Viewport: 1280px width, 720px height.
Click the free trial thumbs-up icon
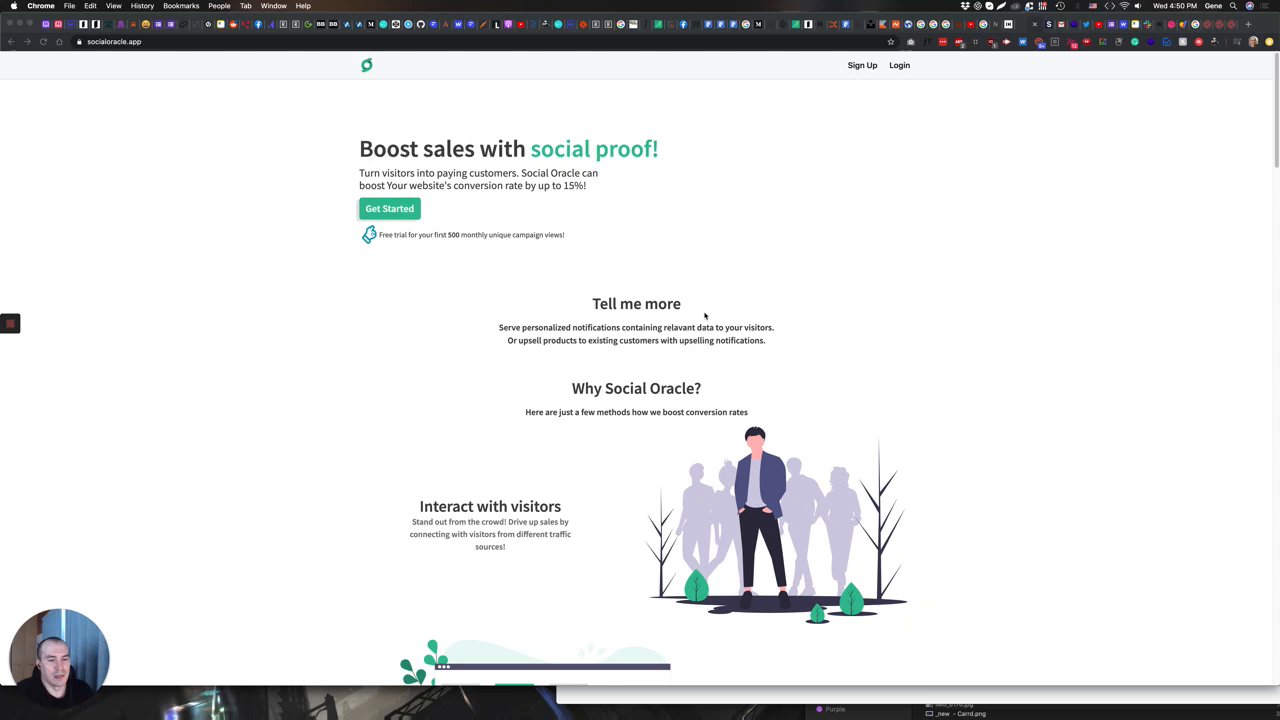tap(369, 234)
